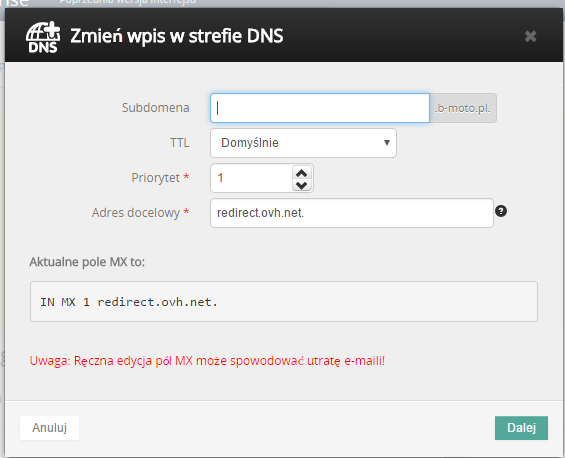Click the Anuluj button
The width and height of the screenshot is (565, 458).
click(49, 428)
